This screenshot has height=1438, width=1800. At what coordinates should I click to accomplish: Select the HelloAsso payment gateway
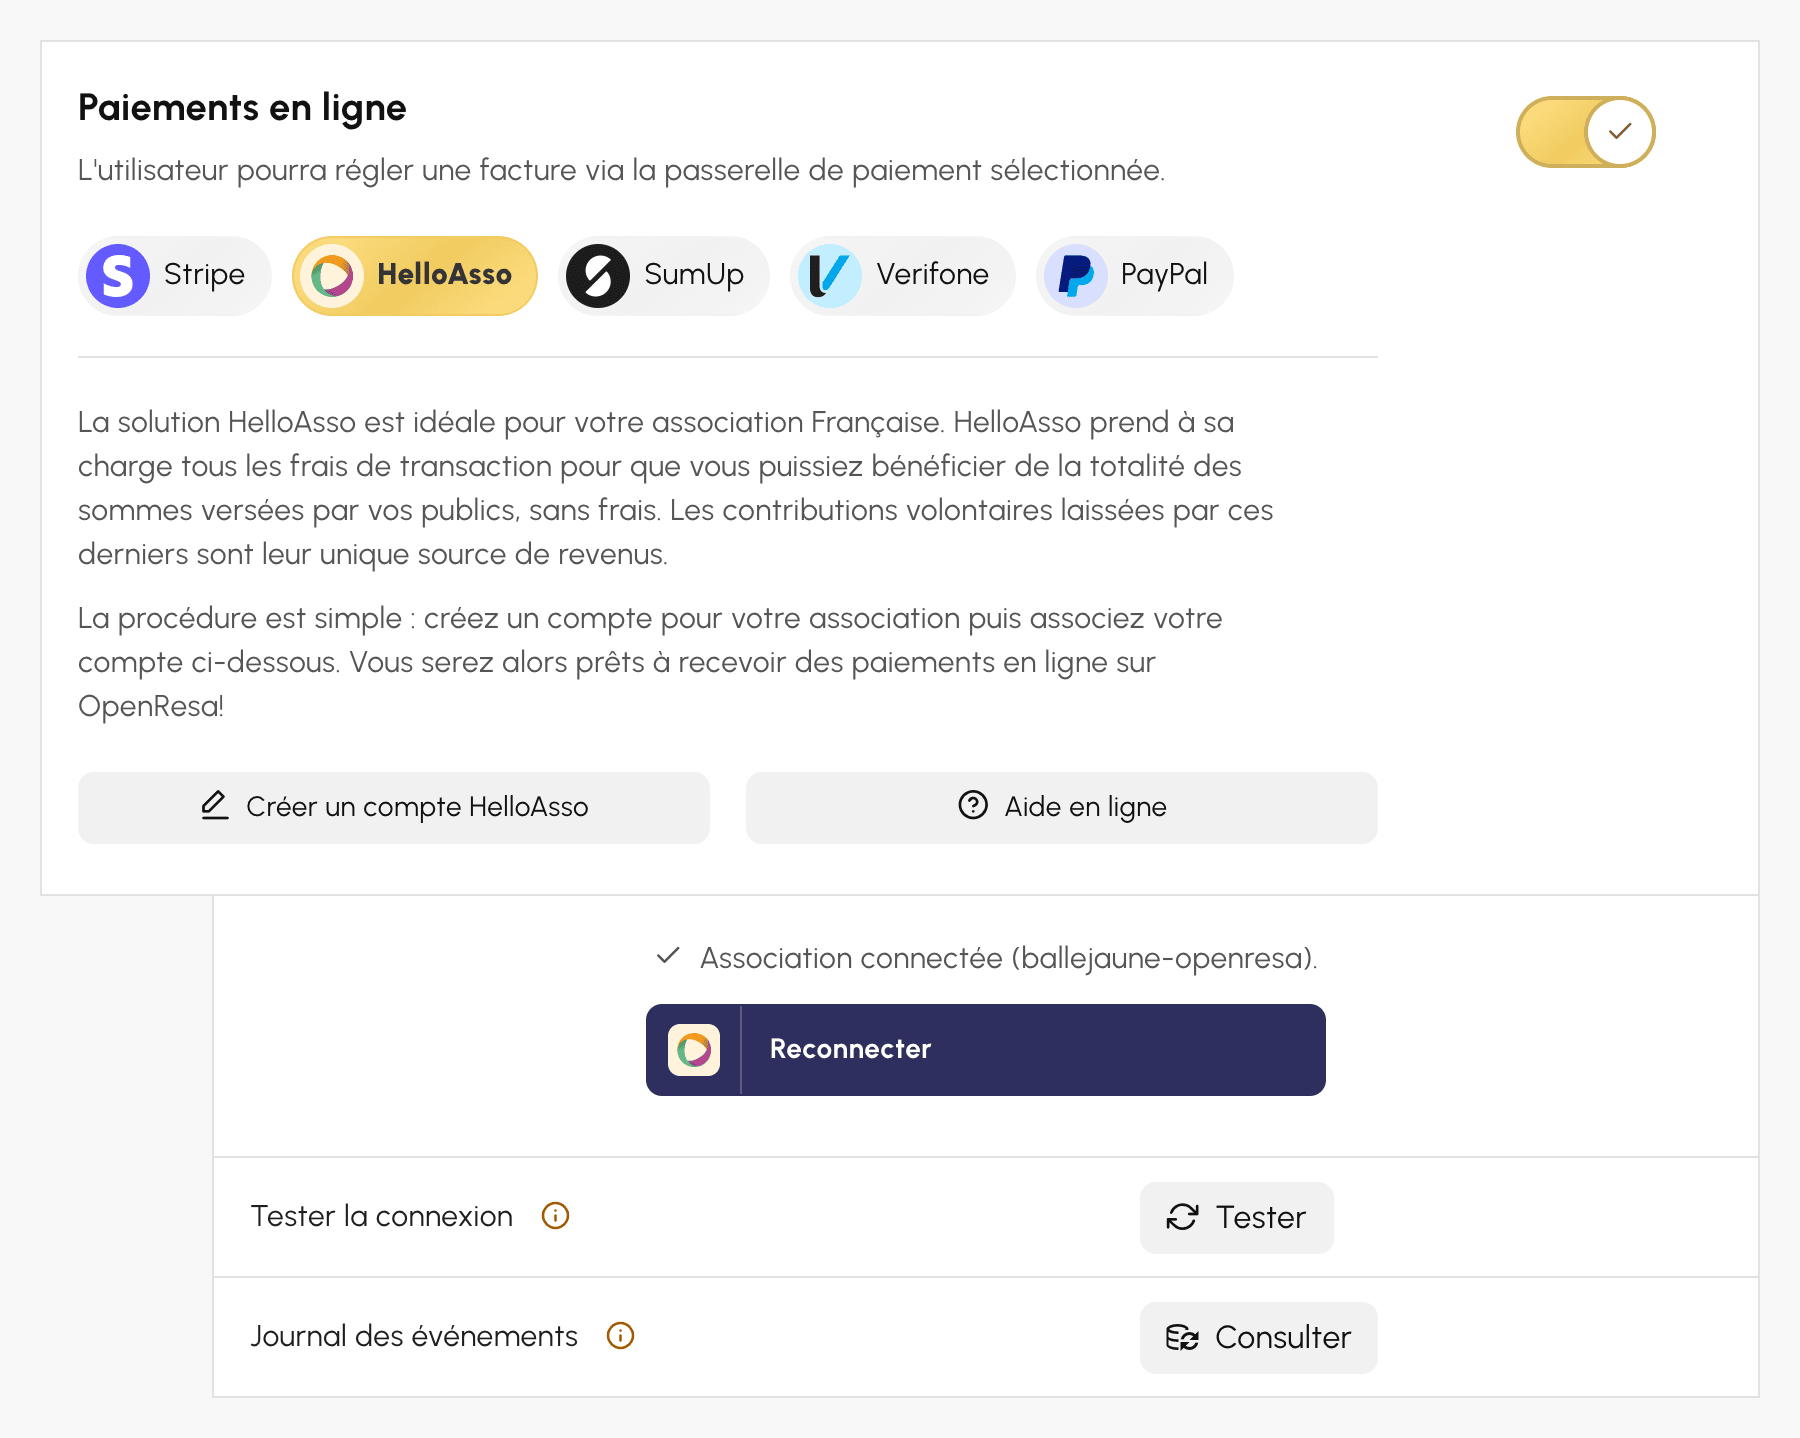pyautogui.click(x=415, y=275)
